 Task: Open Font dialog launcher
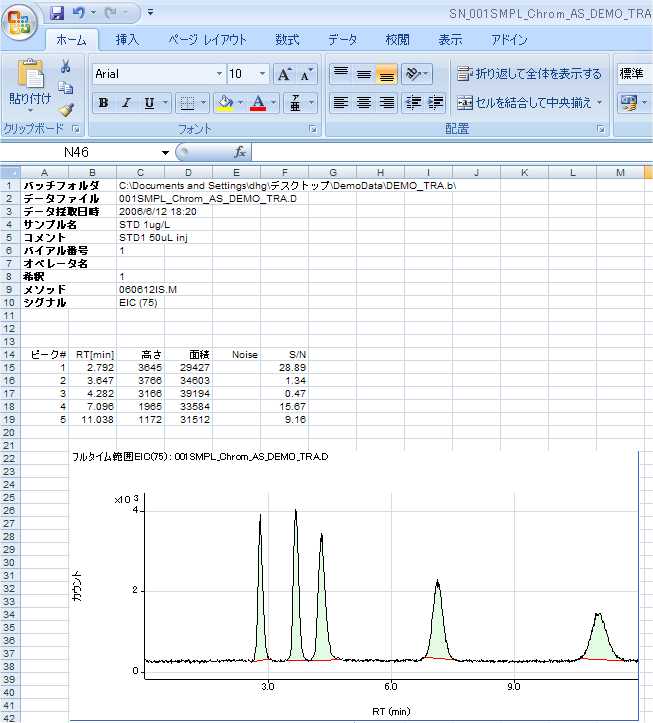pos(313,129)
